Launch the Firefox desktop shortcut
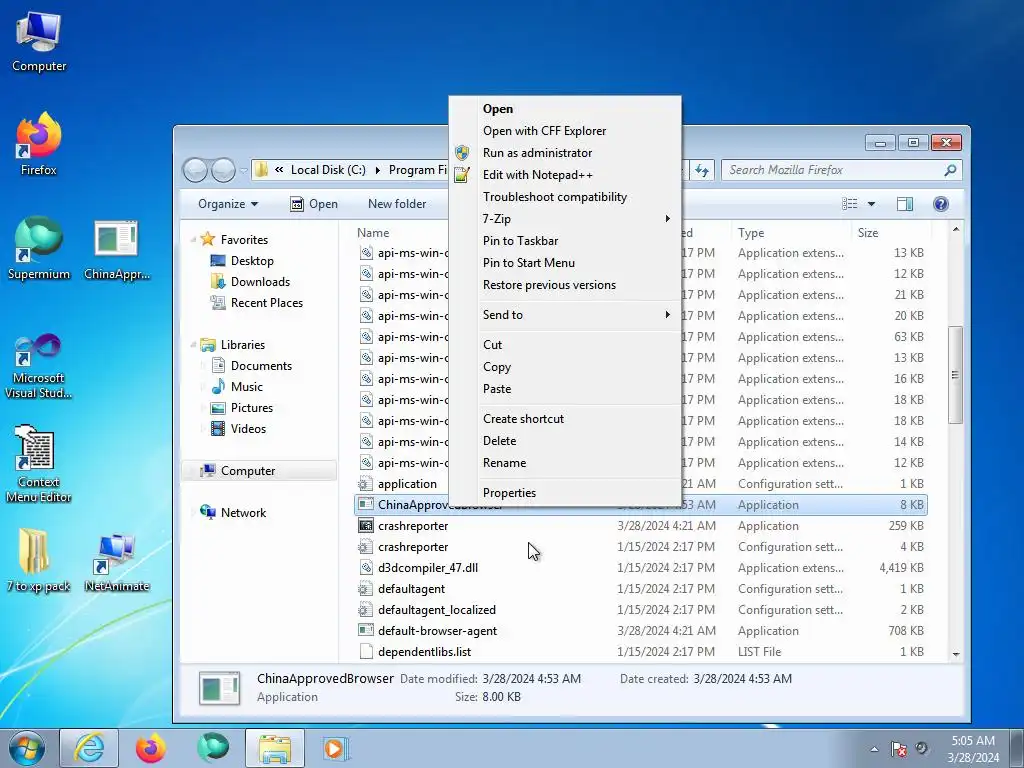Image resolution: width=1024 pixels, height=768 pixels. 39,144
